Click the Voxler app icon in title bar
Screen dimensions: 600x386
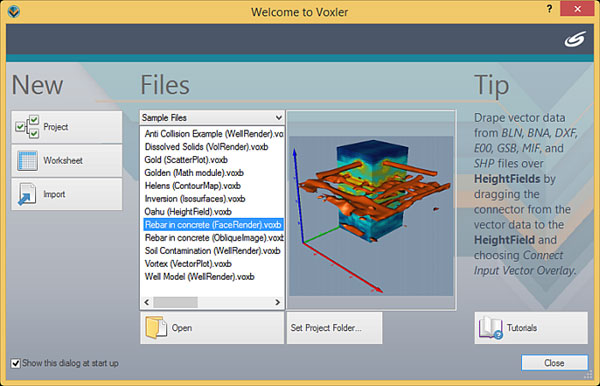(14, 11)
